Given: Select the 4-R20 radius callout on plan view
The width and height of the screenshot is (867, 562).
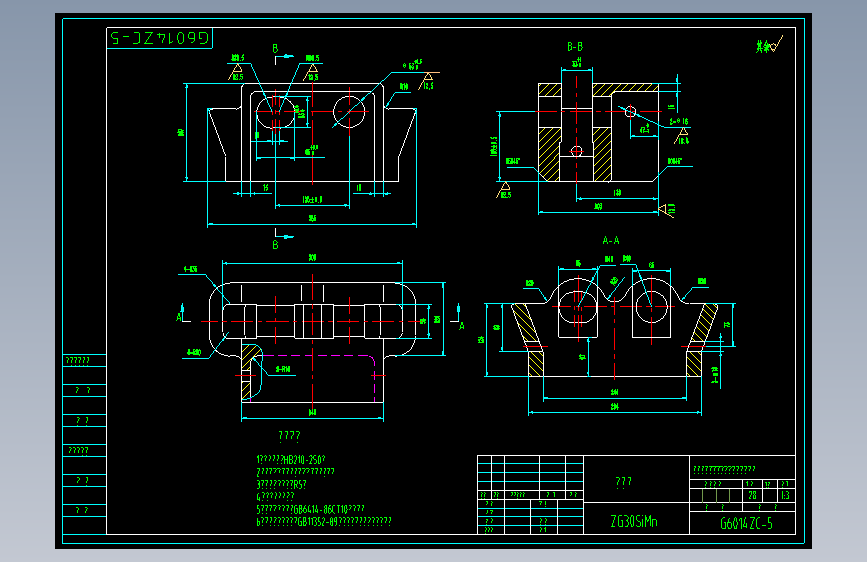Looking at the screenshot, I should [194, 352].
